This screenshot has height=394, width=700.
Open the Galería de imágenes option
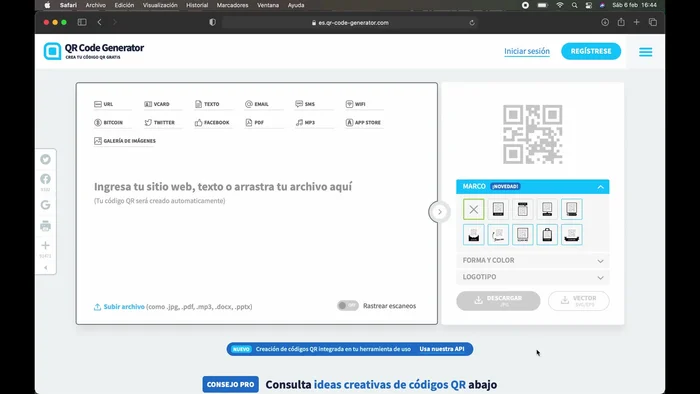(125, 141)
